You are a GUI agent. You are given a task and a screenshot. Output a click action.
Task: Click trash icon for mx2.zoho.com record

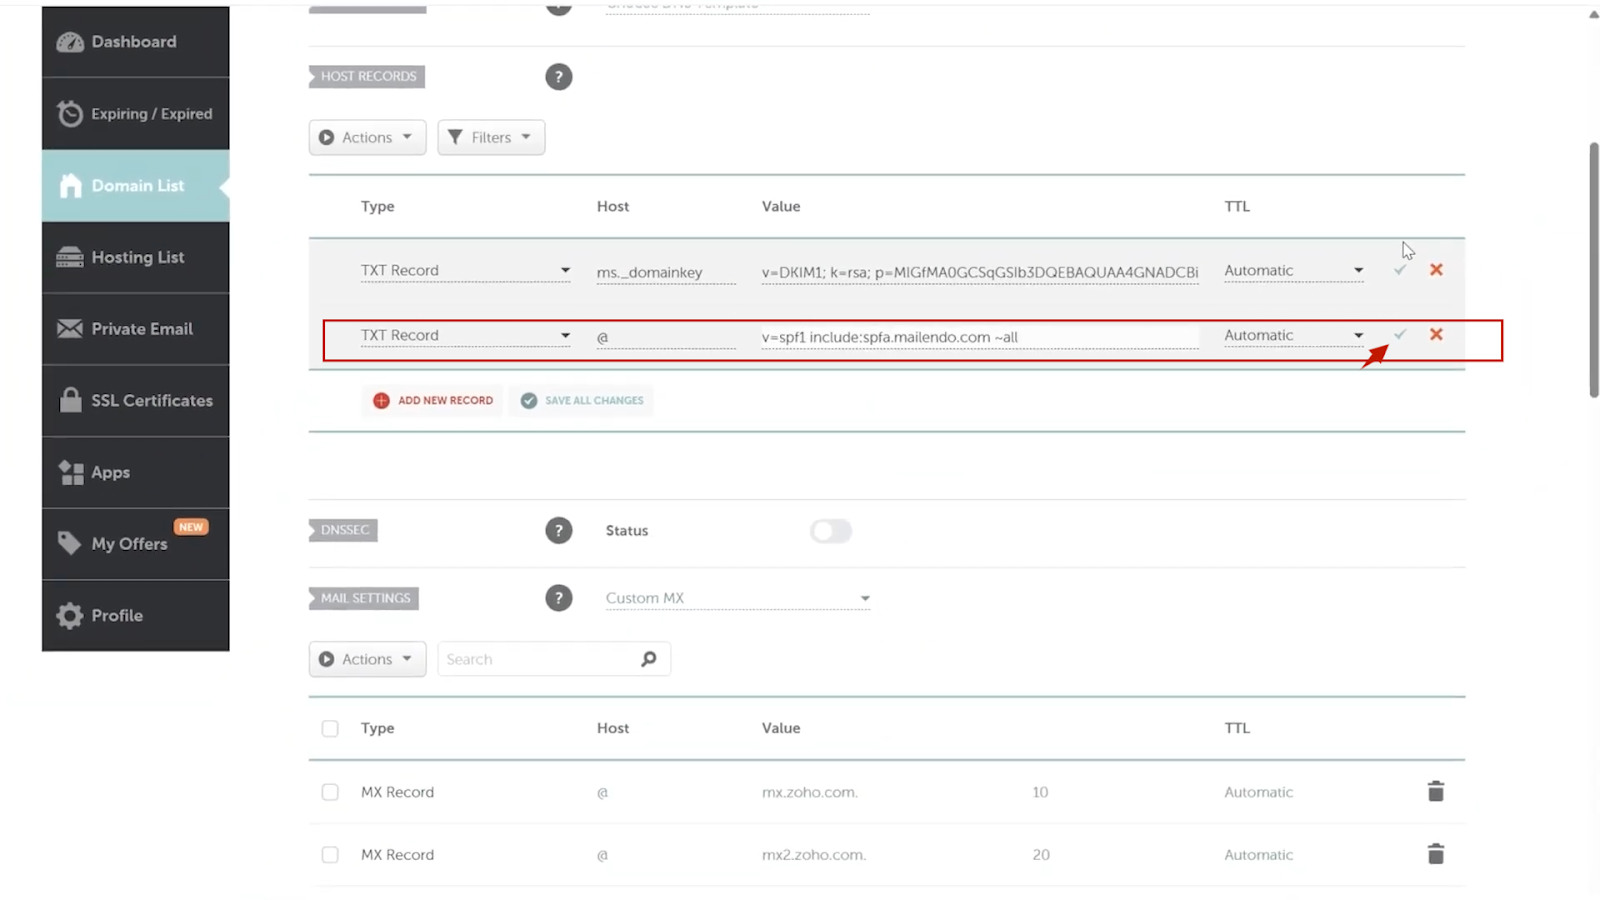pos(1436,854)
